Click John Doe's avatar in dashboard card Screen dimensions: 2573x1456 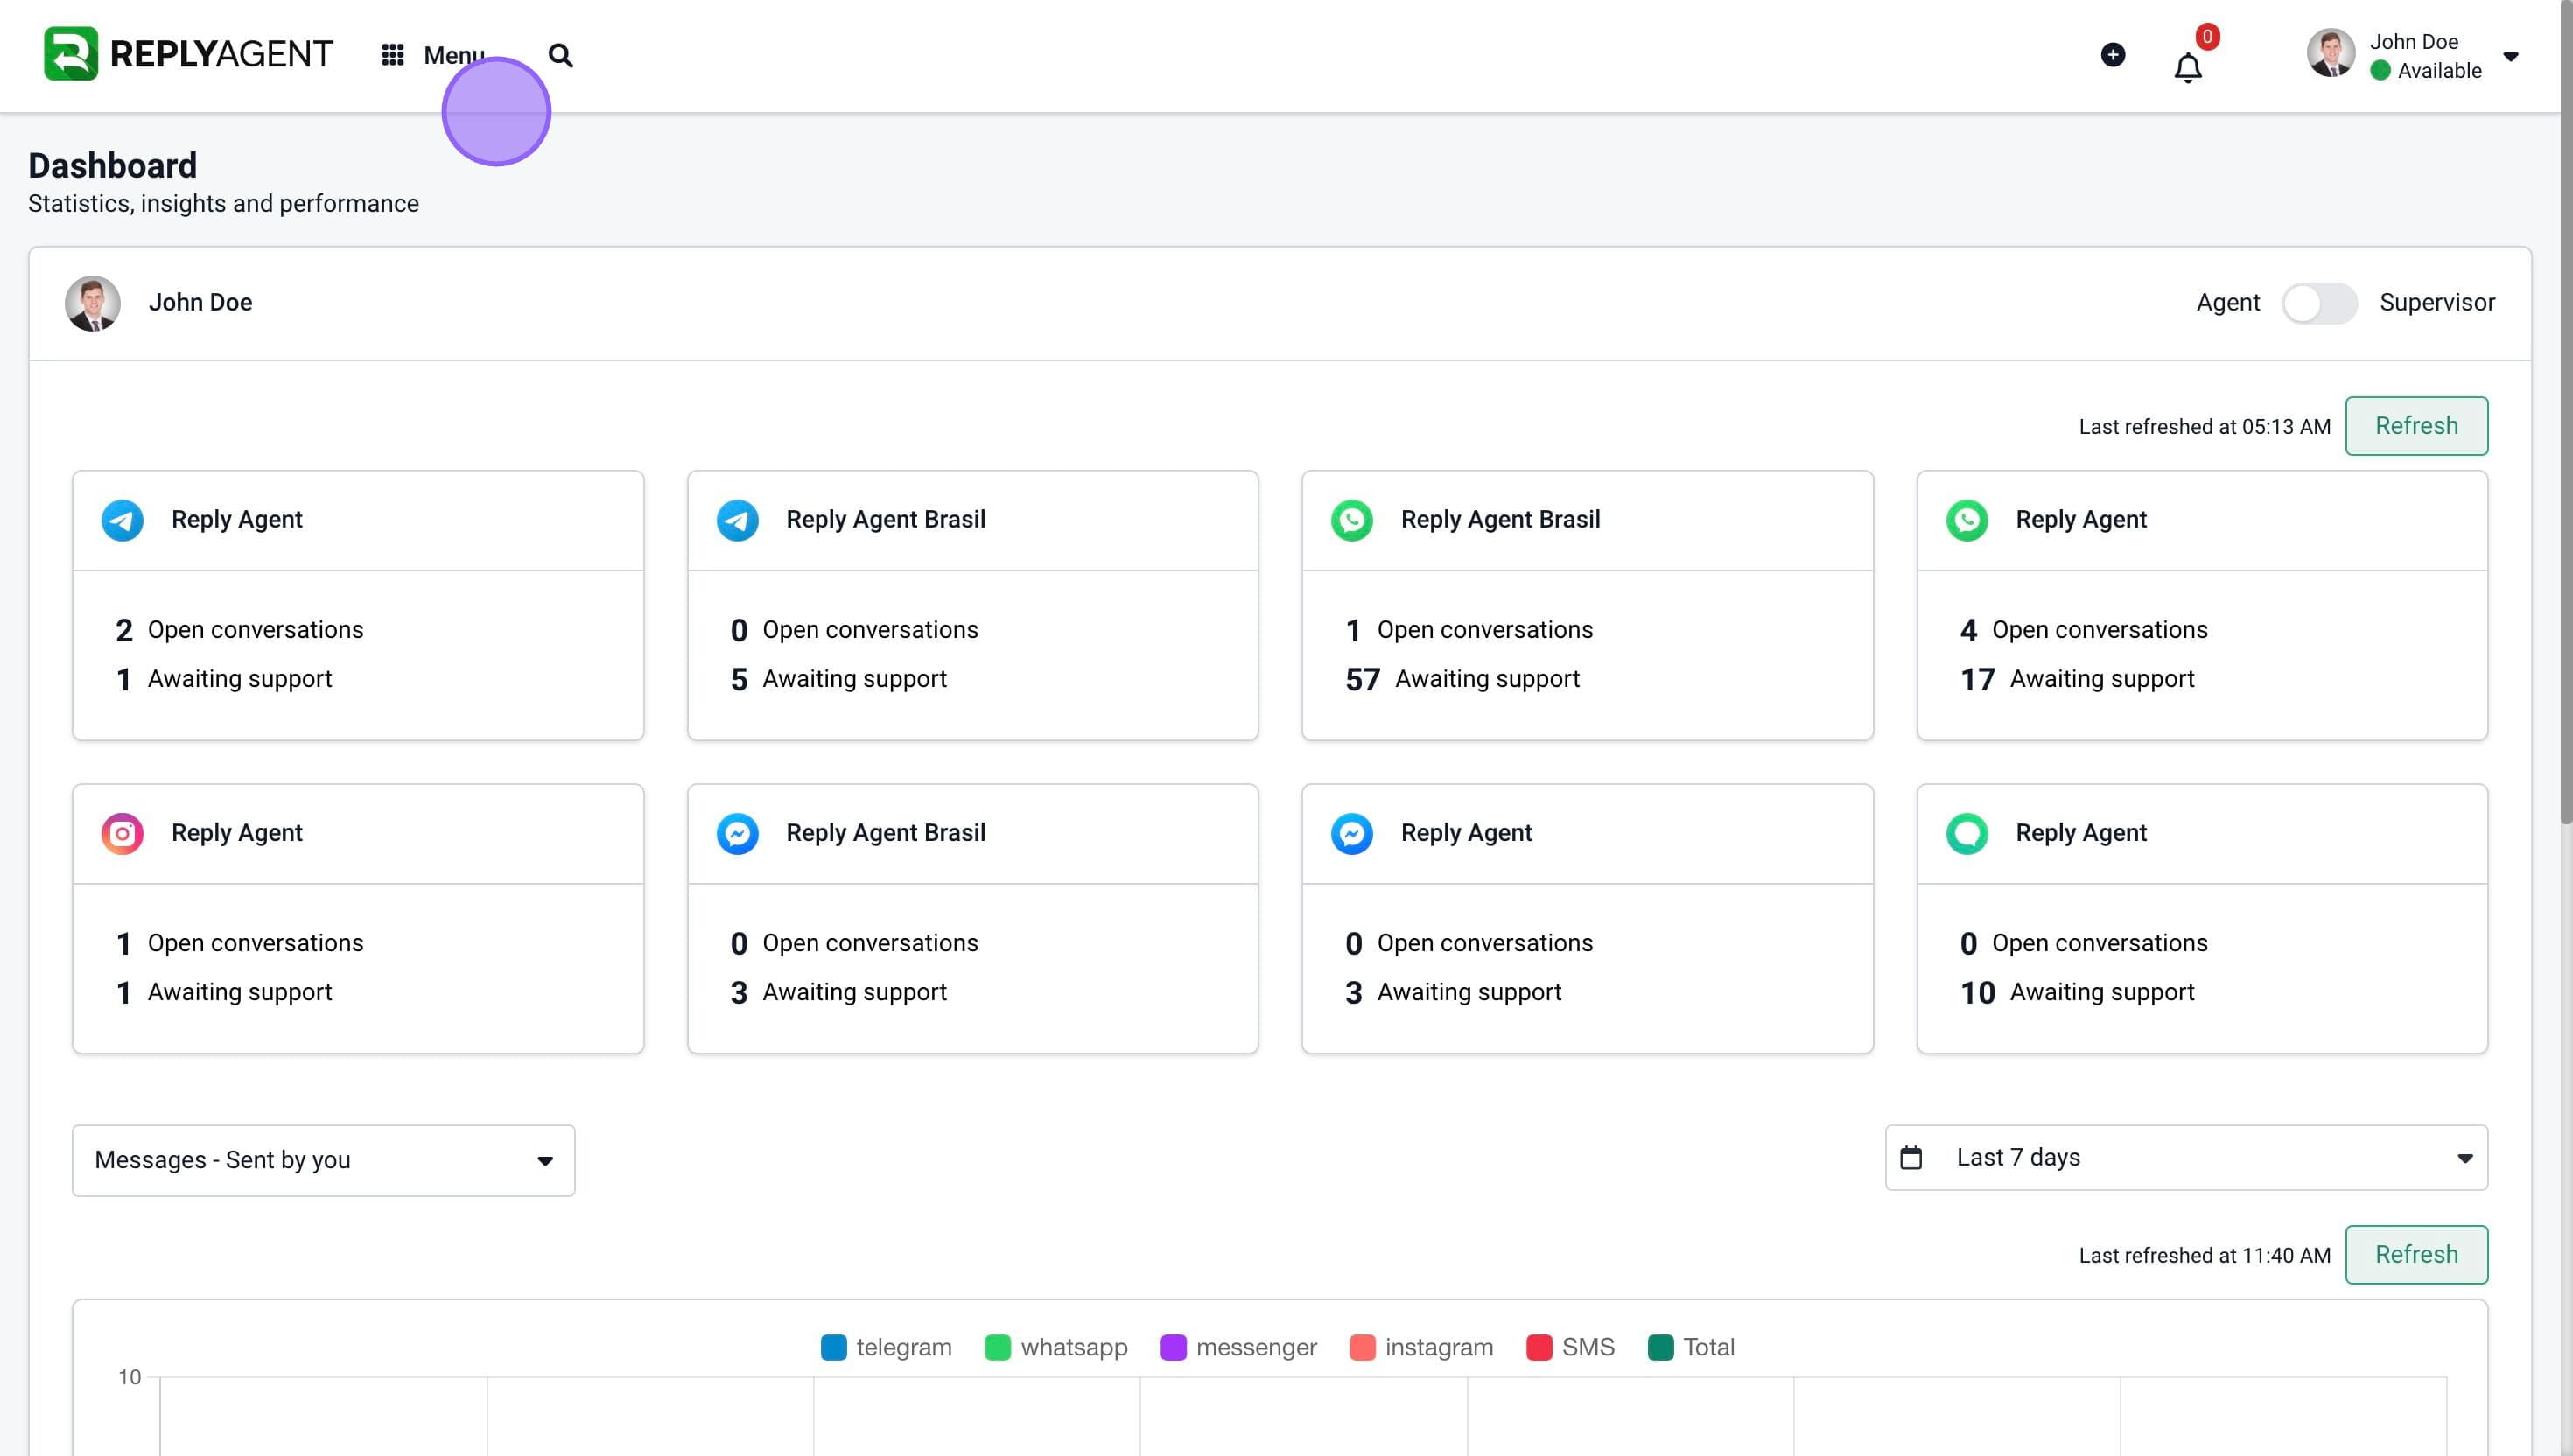click(93, 303)
